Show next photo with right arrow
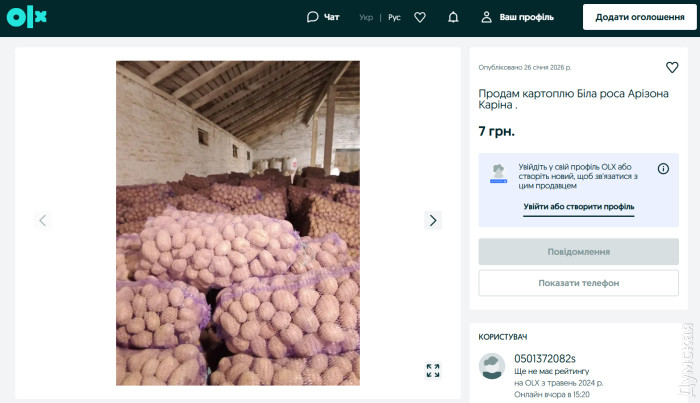 pos(433,220)
